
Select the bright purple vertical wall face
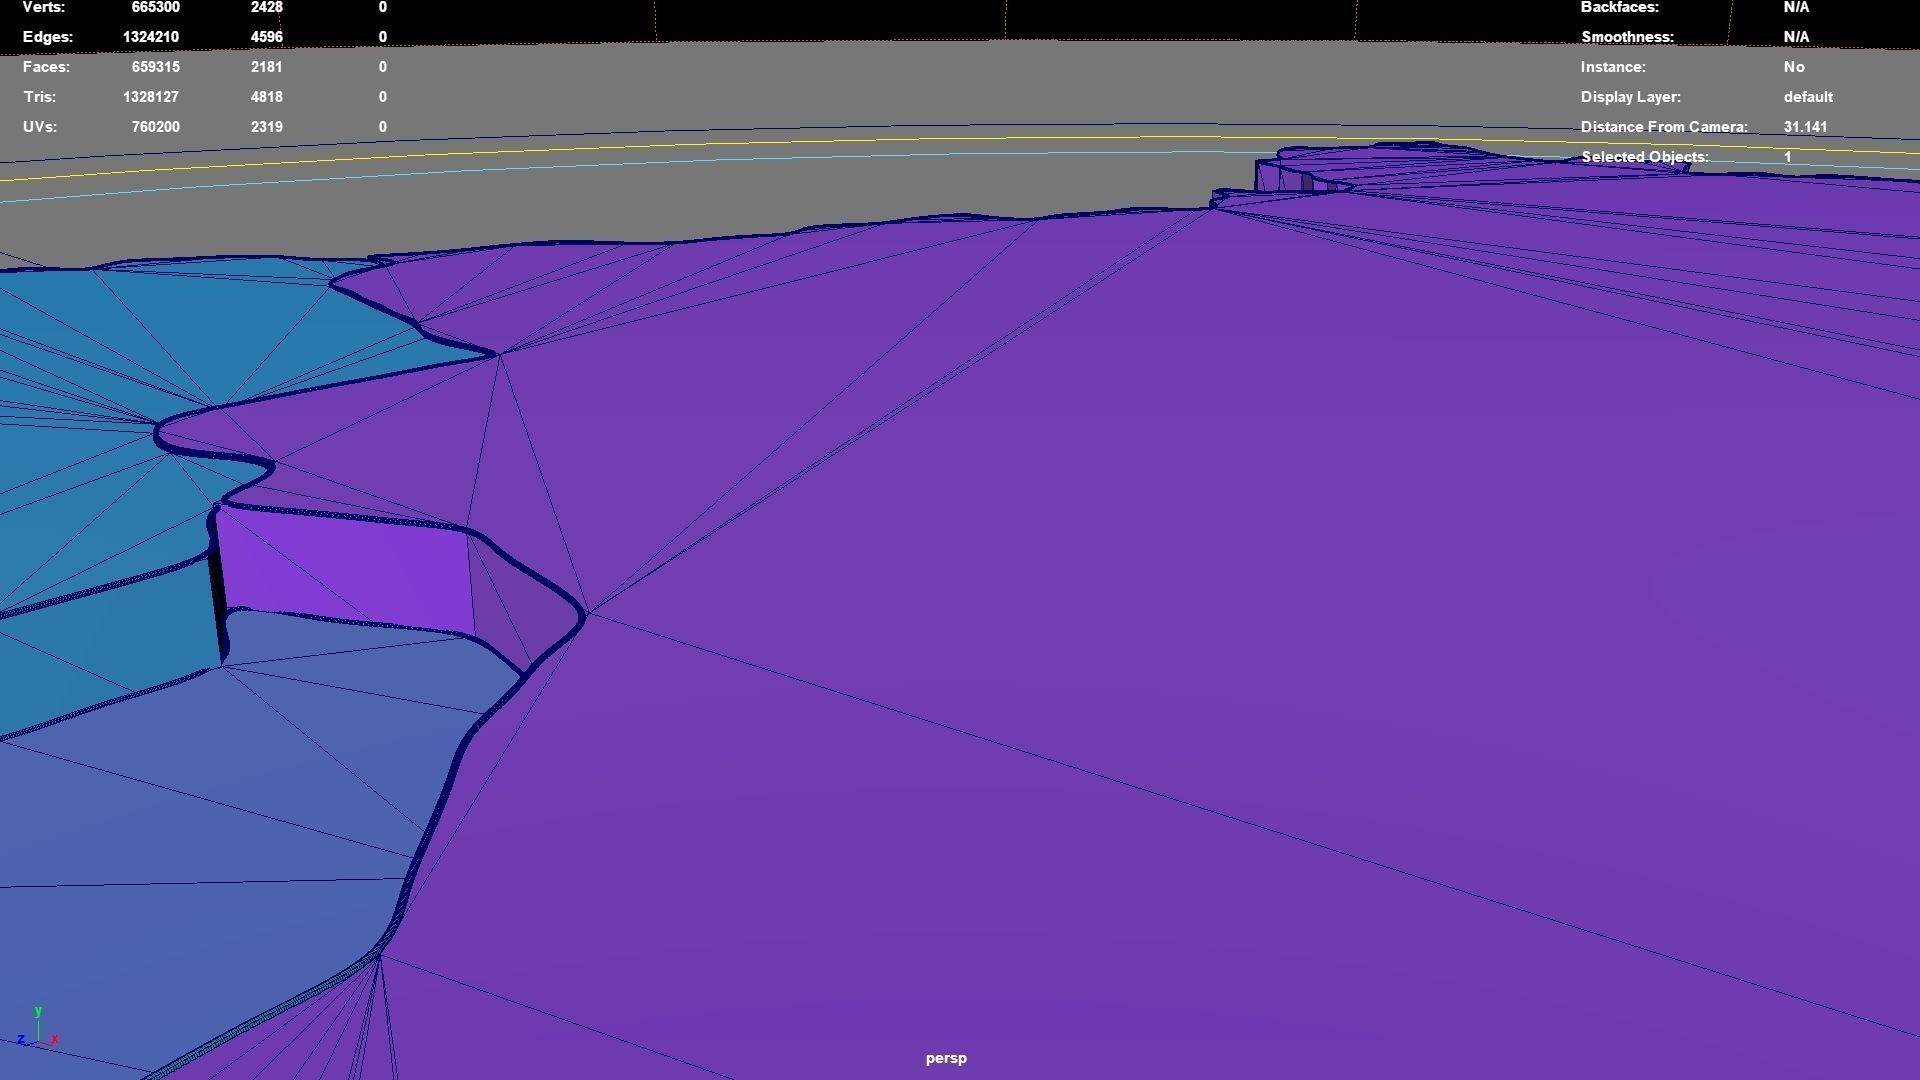(x=345, y=570)
